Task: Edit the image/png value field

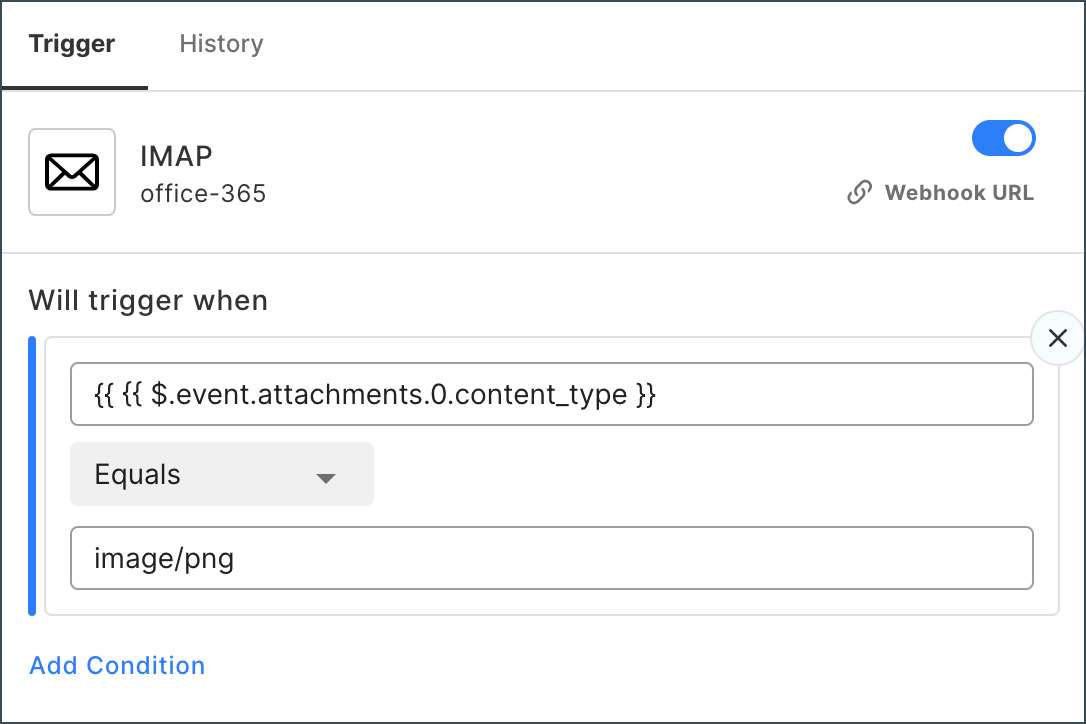Action: point(551,558)
